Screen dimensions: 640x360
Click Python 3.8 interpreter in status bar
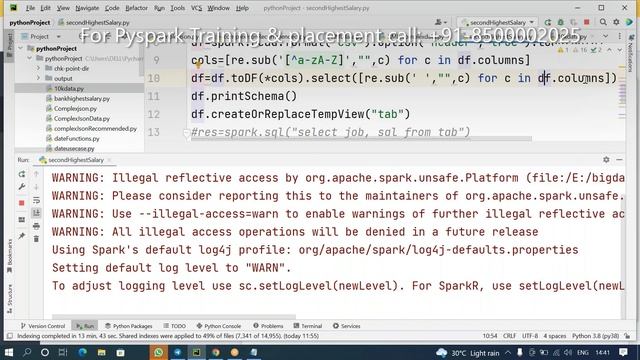(x=596, y=336)
